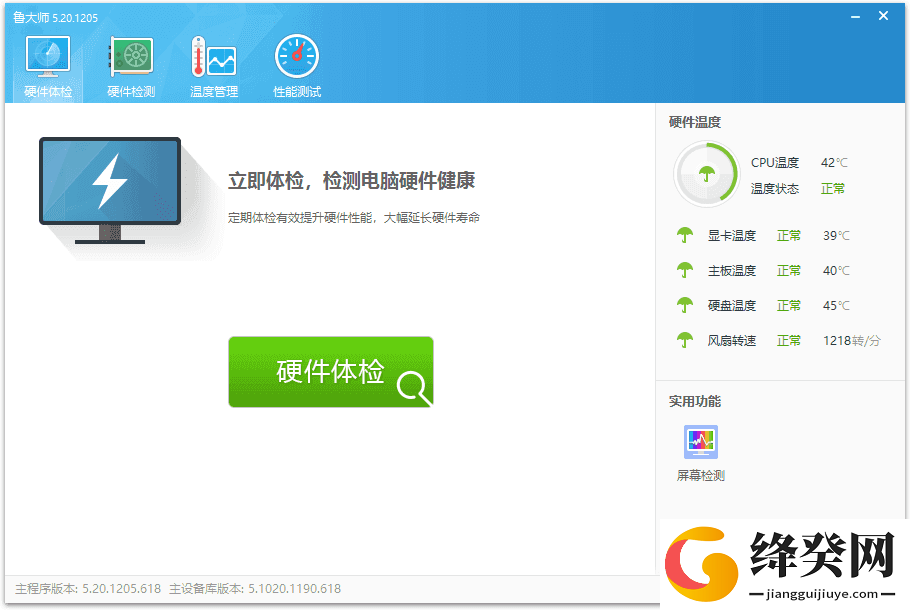Click the 温度状态 label
This screenshot has width=910, height=610.
pyautogui.click(x=775, y=189)
